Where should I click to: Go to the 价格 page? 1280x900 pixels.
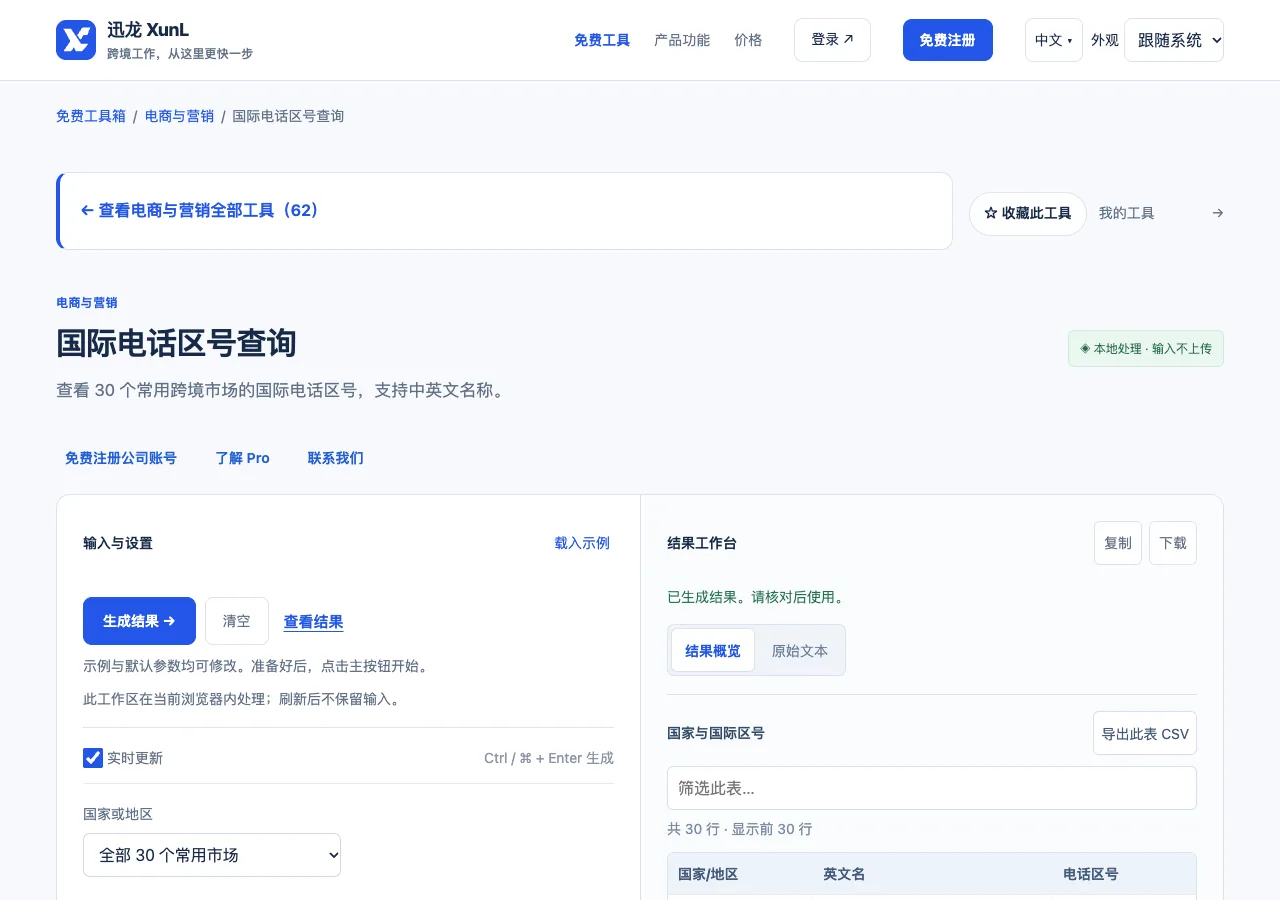[748, 40]
